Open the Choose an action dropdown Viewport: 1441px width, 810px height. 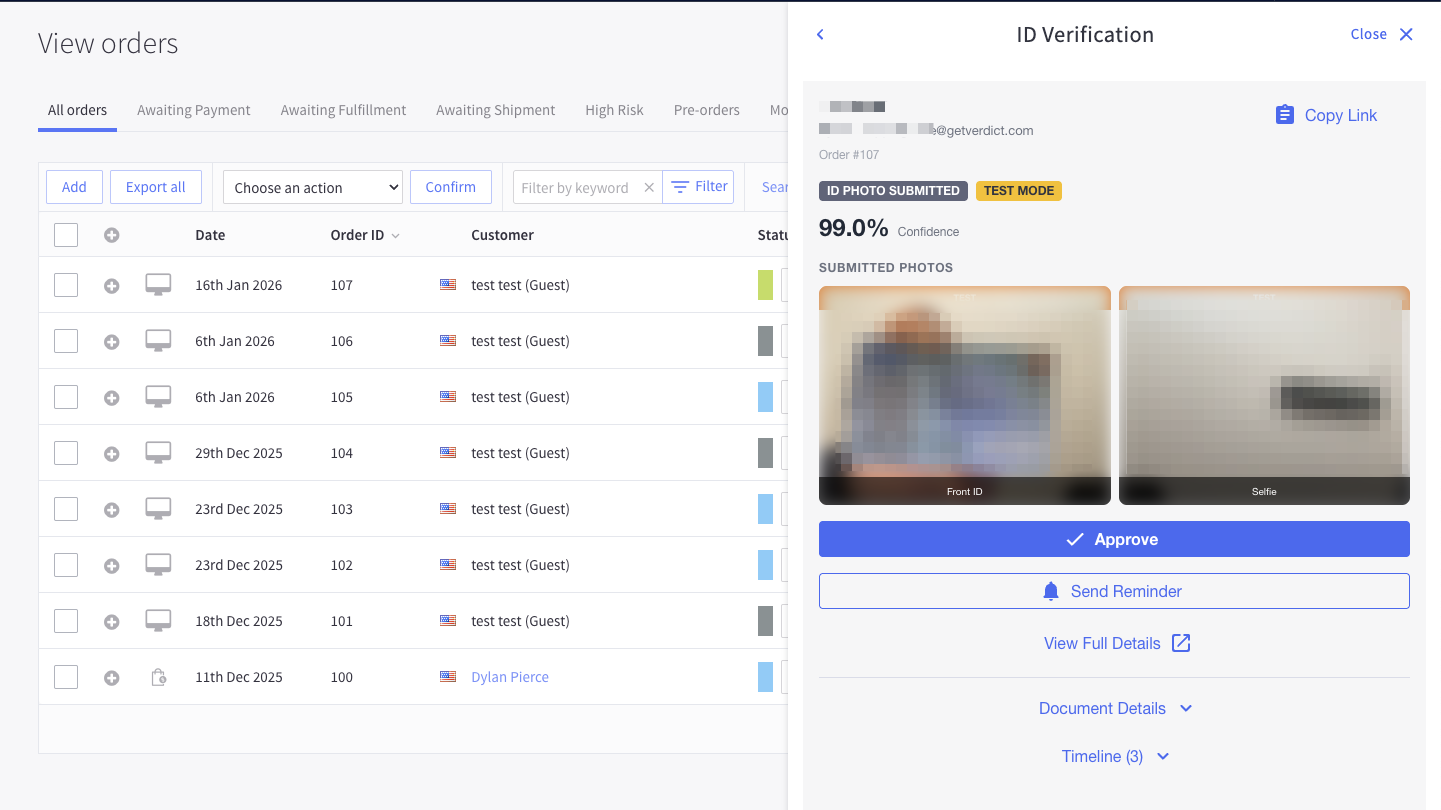click(x=312, y=186)
